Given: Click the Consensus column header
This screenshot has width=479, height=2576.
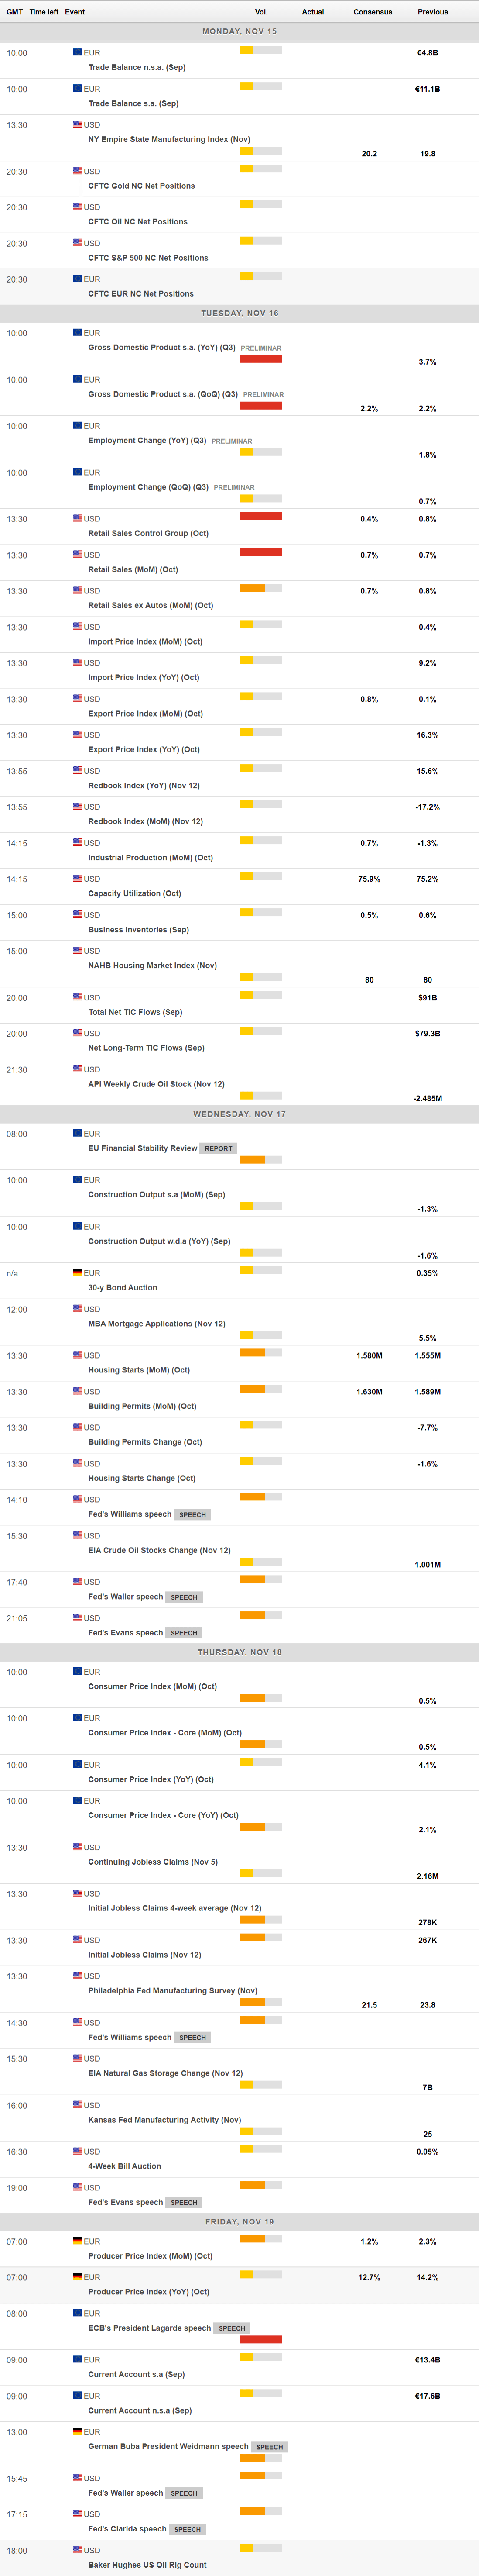Looking at the screenshot, I should click(372, 12).
